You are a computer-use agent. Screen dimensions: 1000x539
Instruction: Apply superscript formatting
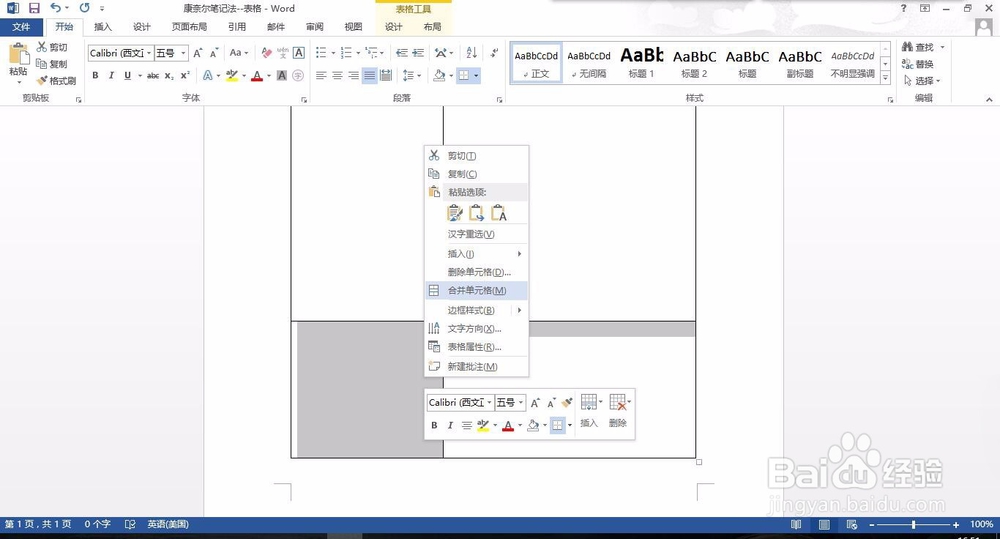point(185,75)
